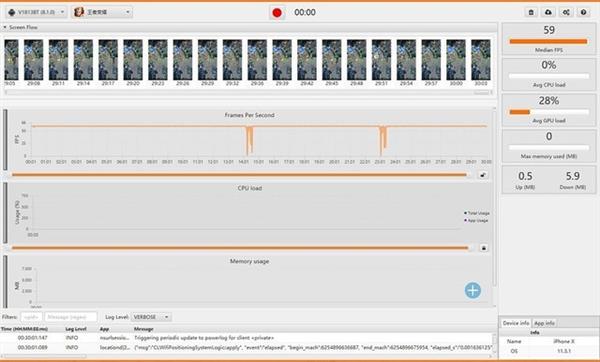This screenshot has width=600, height=362.
Task: Click the blue plus add button
Action: tap(473, 290)
